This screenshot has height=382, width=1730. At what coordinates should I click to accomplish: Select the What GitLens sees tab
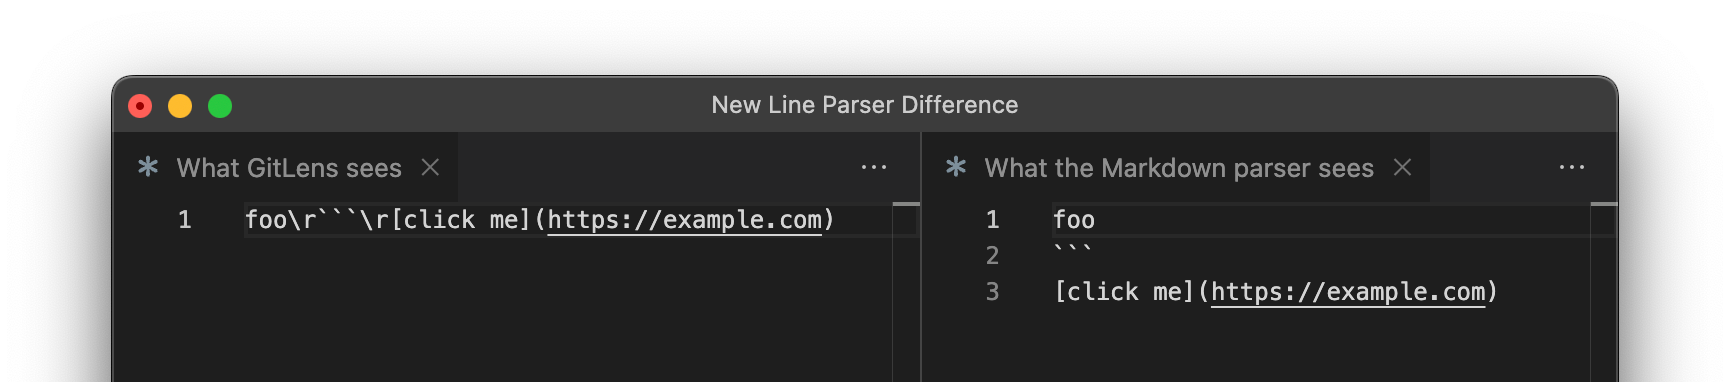289,168
